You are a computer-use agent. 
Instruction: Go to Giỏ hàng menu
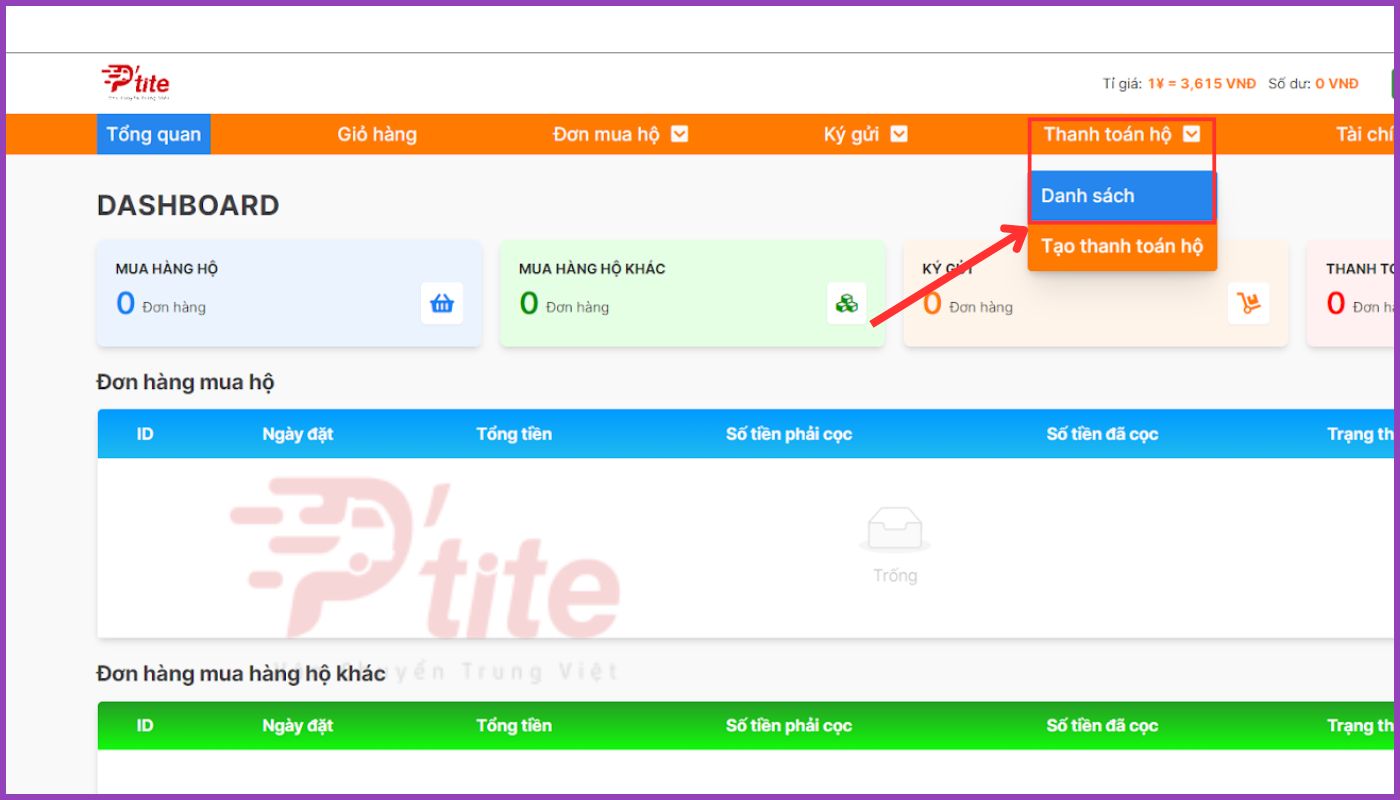point(377,134)
